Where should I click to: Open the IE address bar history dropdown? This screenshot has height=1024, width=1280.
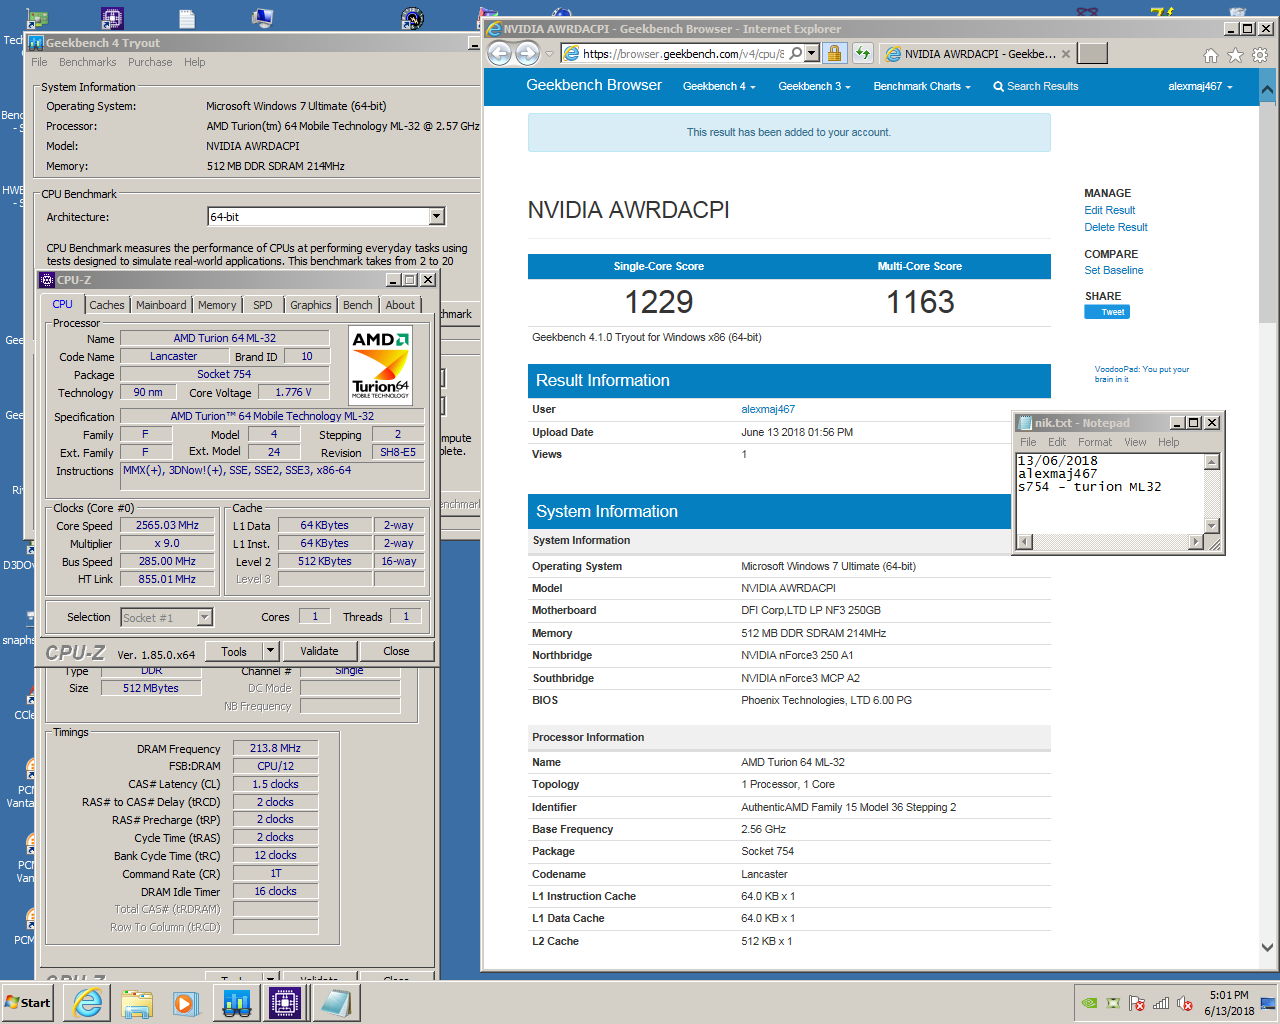[812, 54]
